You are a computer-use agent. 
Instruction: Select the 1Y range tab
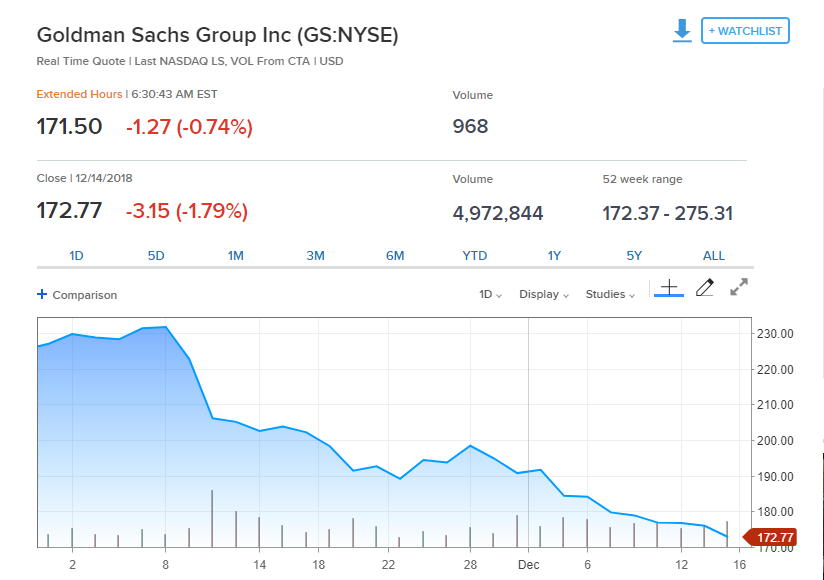554,256
